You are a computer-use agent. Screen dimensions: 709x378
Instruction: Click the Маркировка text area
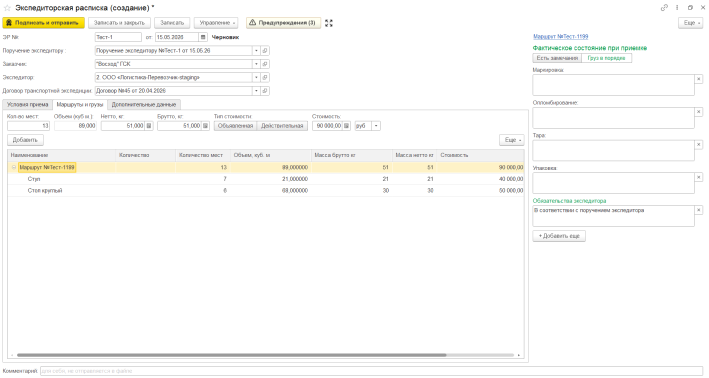click(x=613, y=85)
